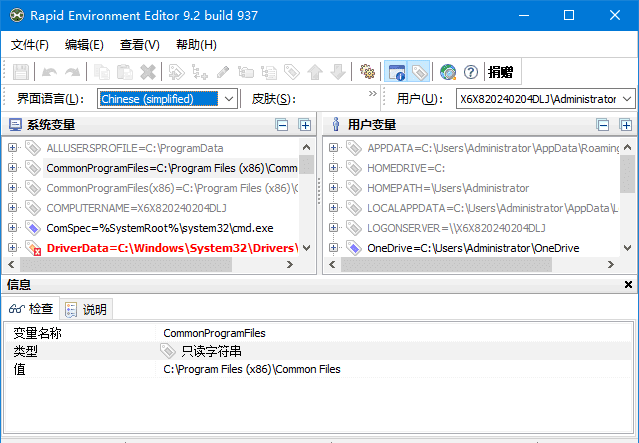
Task: Click the Paste clipboard icon
Action: pos(125,72)
